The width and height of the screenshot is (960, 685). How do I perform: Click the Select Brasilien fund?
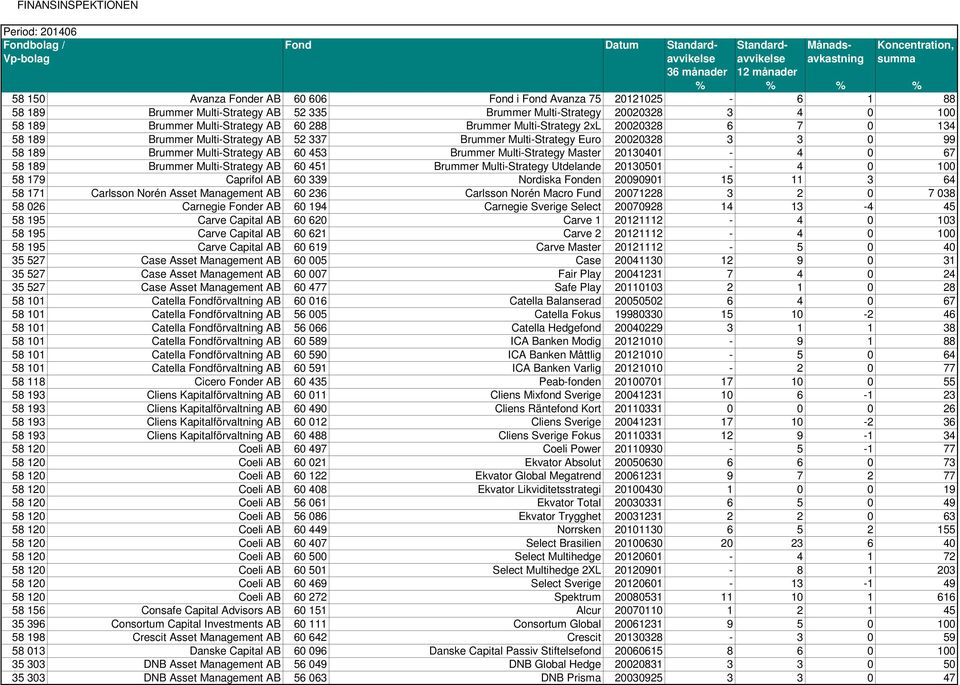coord(564,544)
